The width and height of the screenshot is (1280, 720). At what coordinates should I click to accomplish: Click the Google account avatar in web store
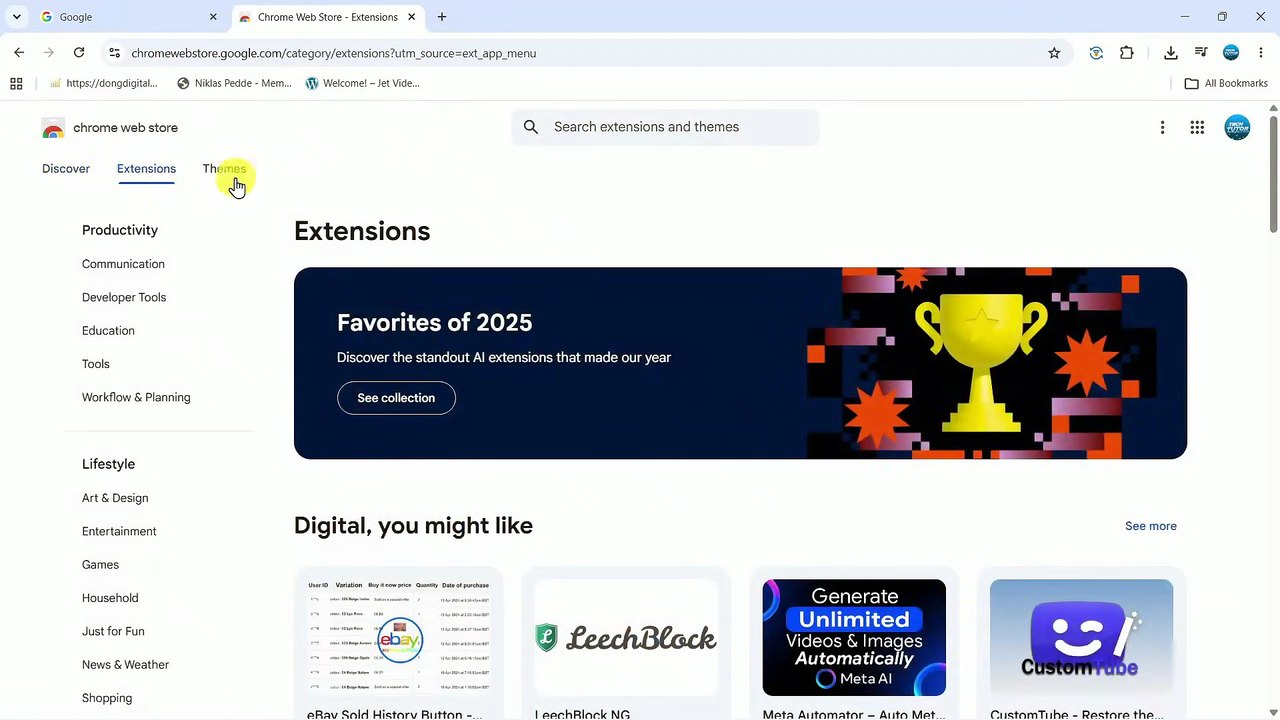point(1237,127)
